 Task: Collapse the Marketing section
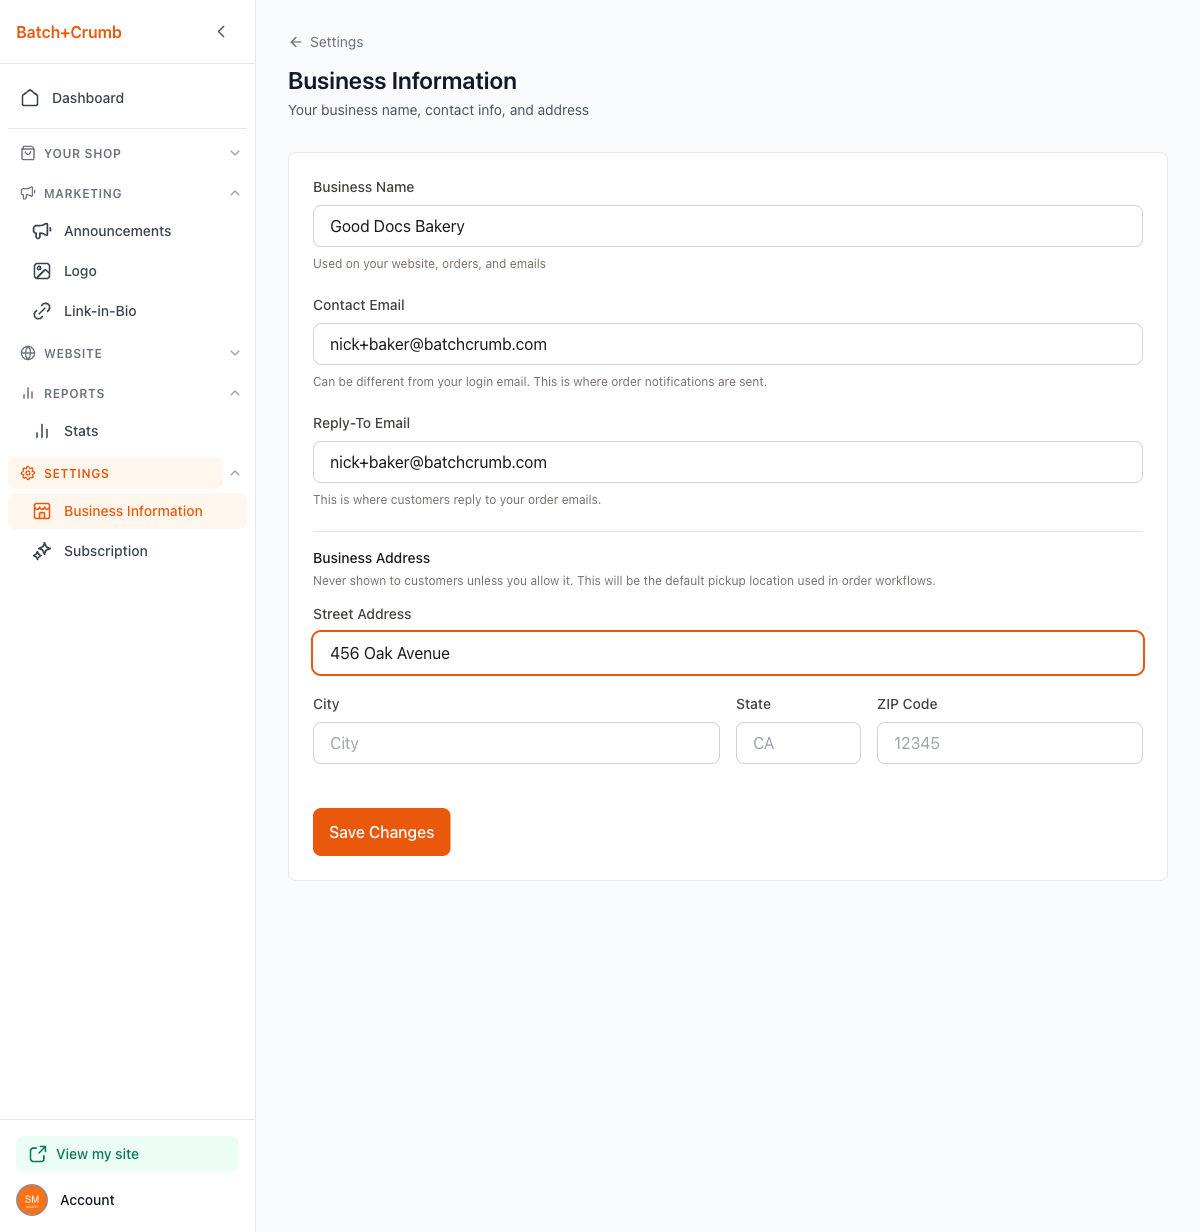click(x=235, y=193)
